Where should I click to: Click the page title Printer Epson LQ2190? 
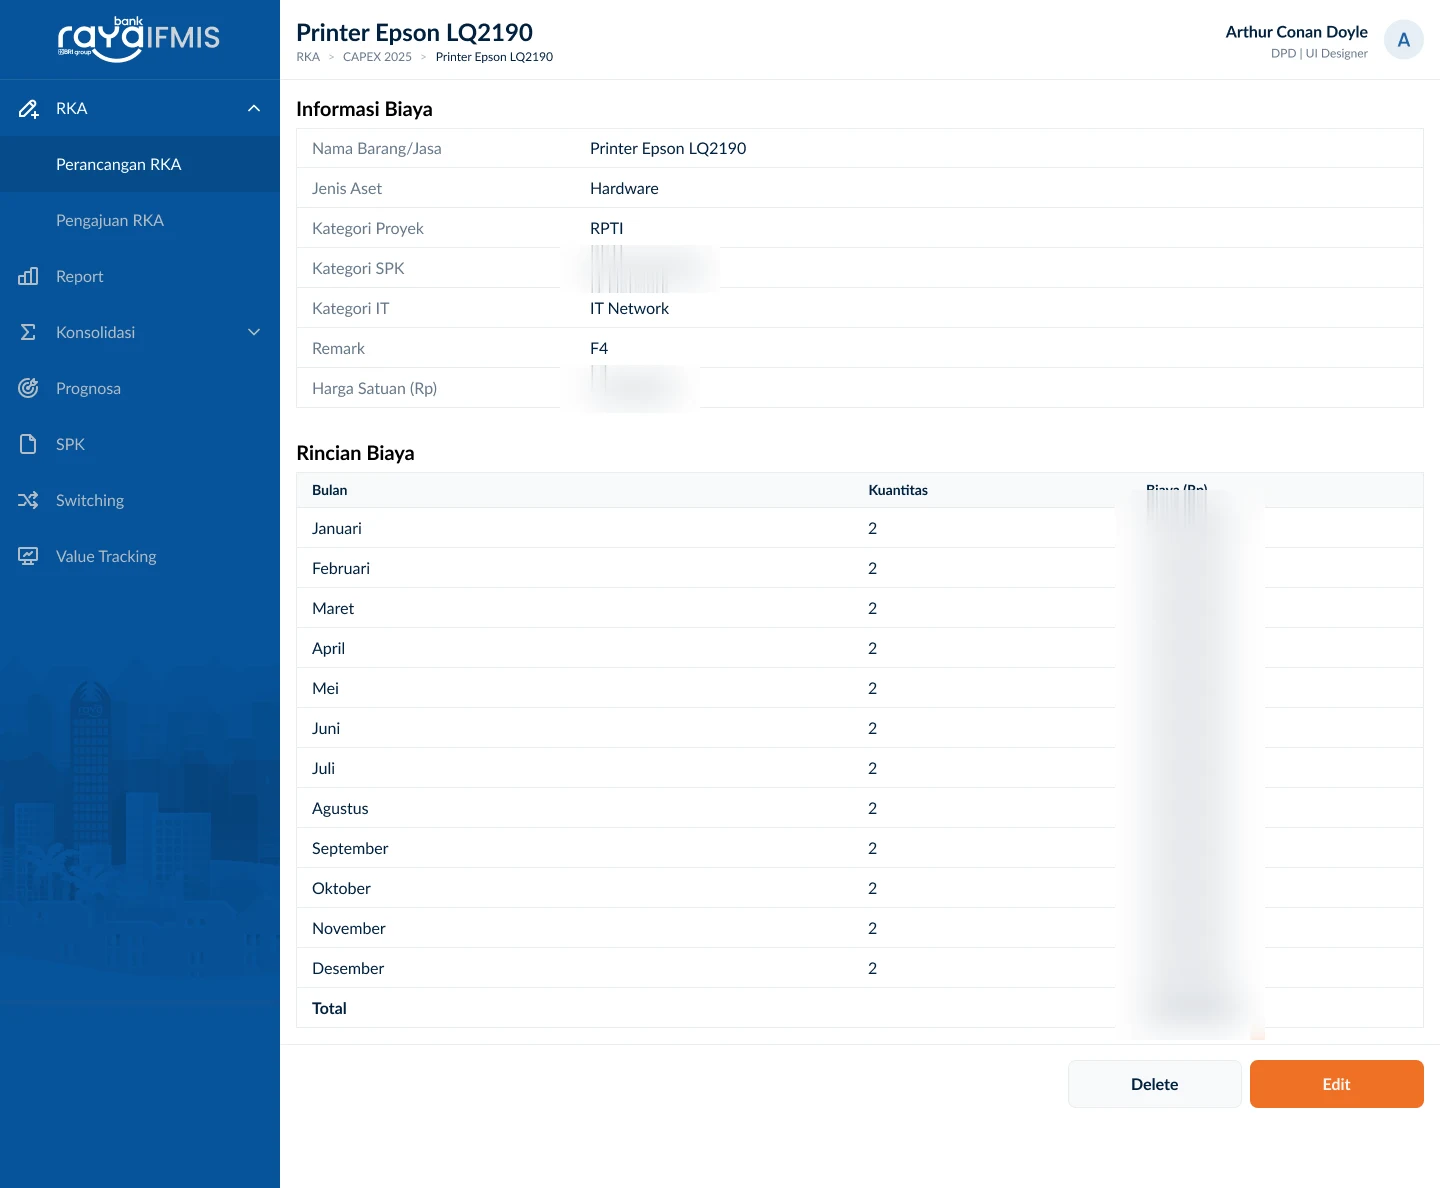414,32
